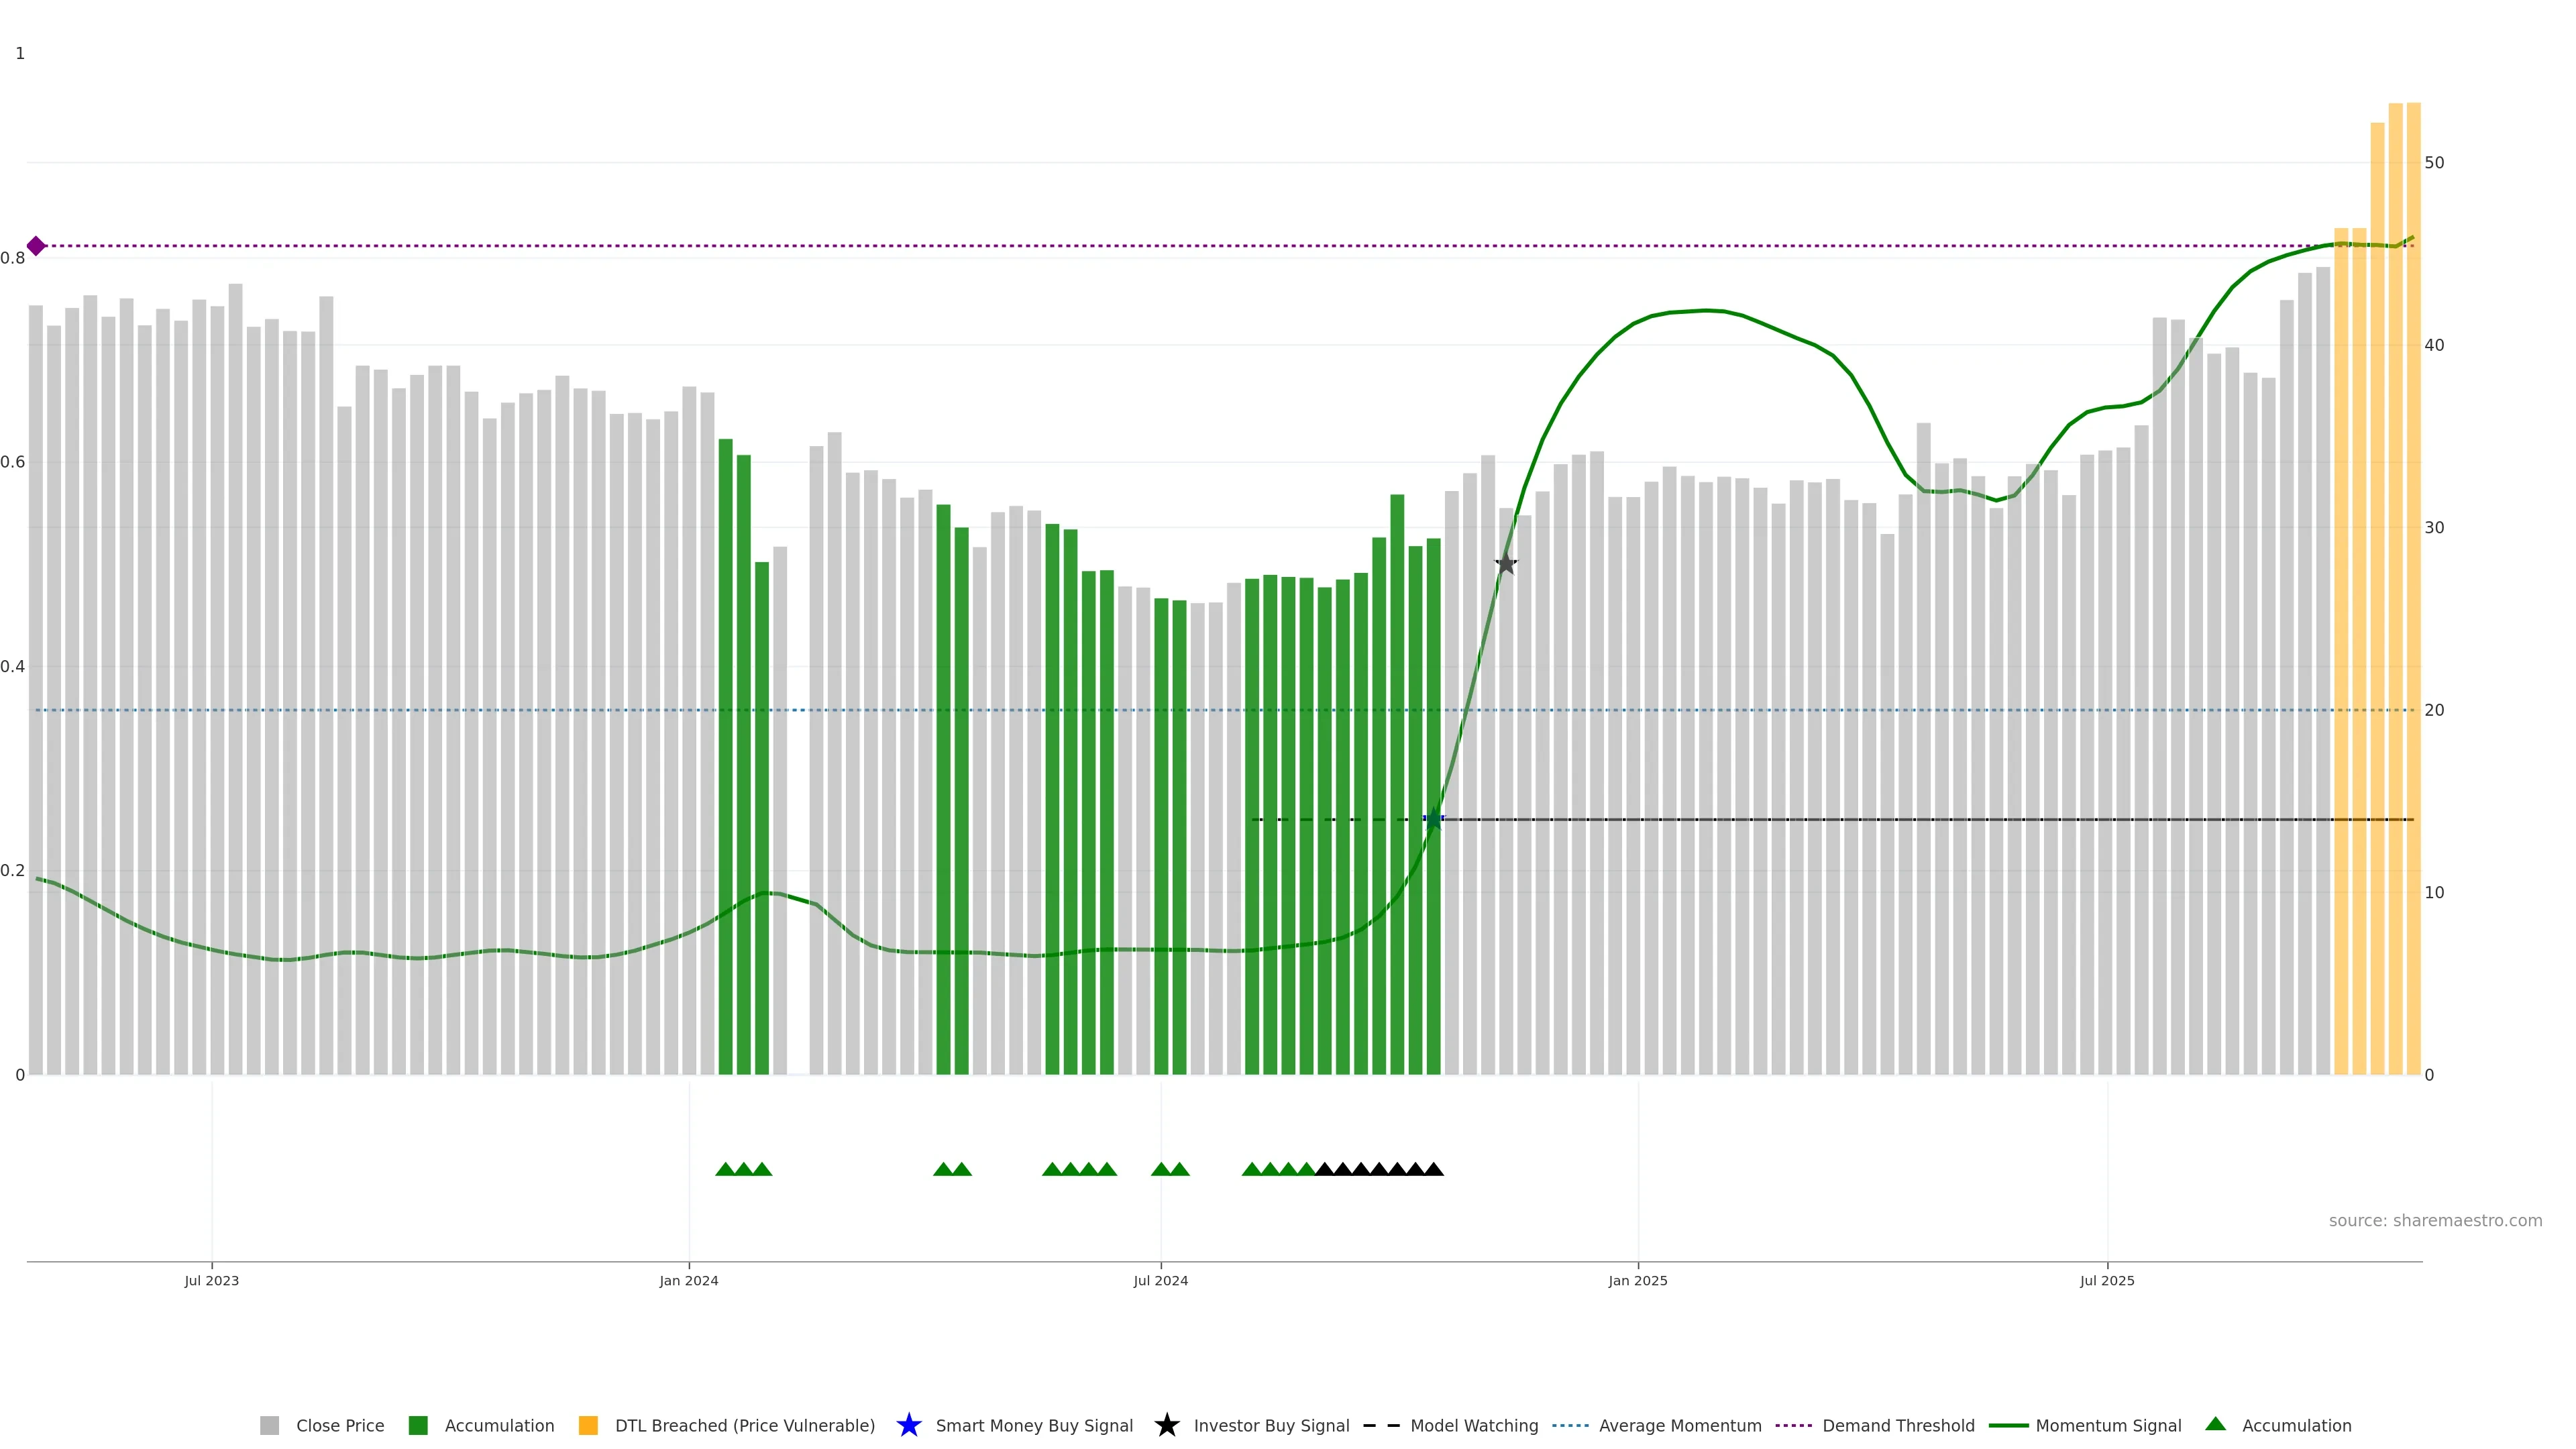Click the green triangle Accumulation legend icon
2576x1449 pixels.
[x=2215, y=1424]
